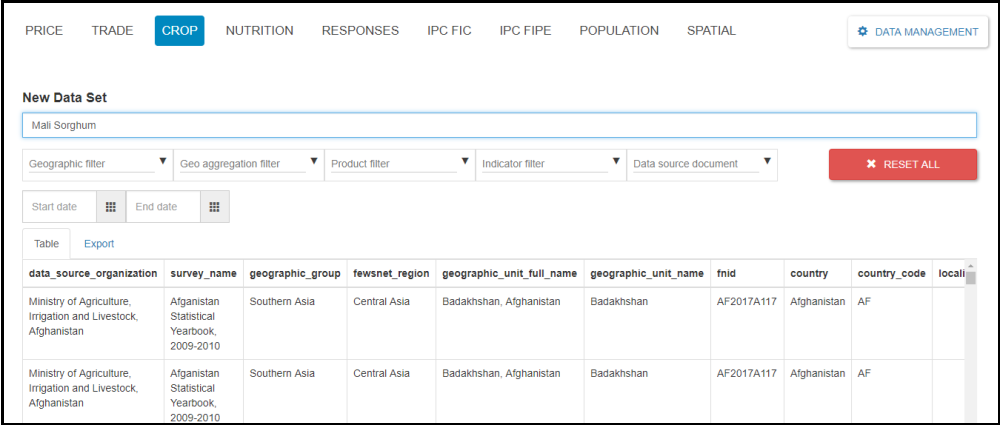Open the End date calendar icon
The width and height of the screenshot is (1000, 425).
click(x=214, y=207)
